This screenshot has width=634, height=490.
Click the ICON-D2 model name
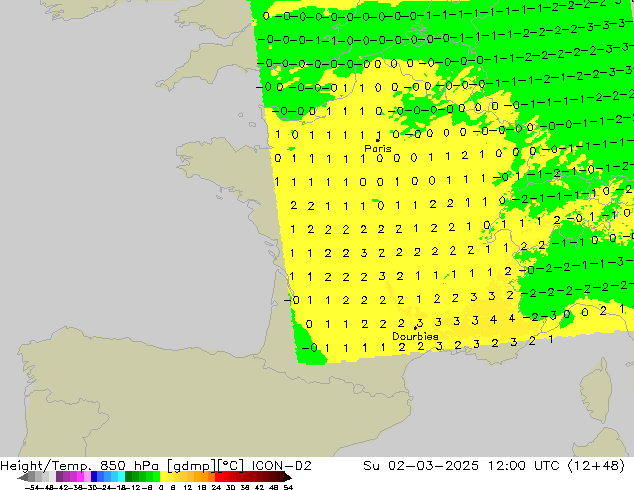[281, 466]
